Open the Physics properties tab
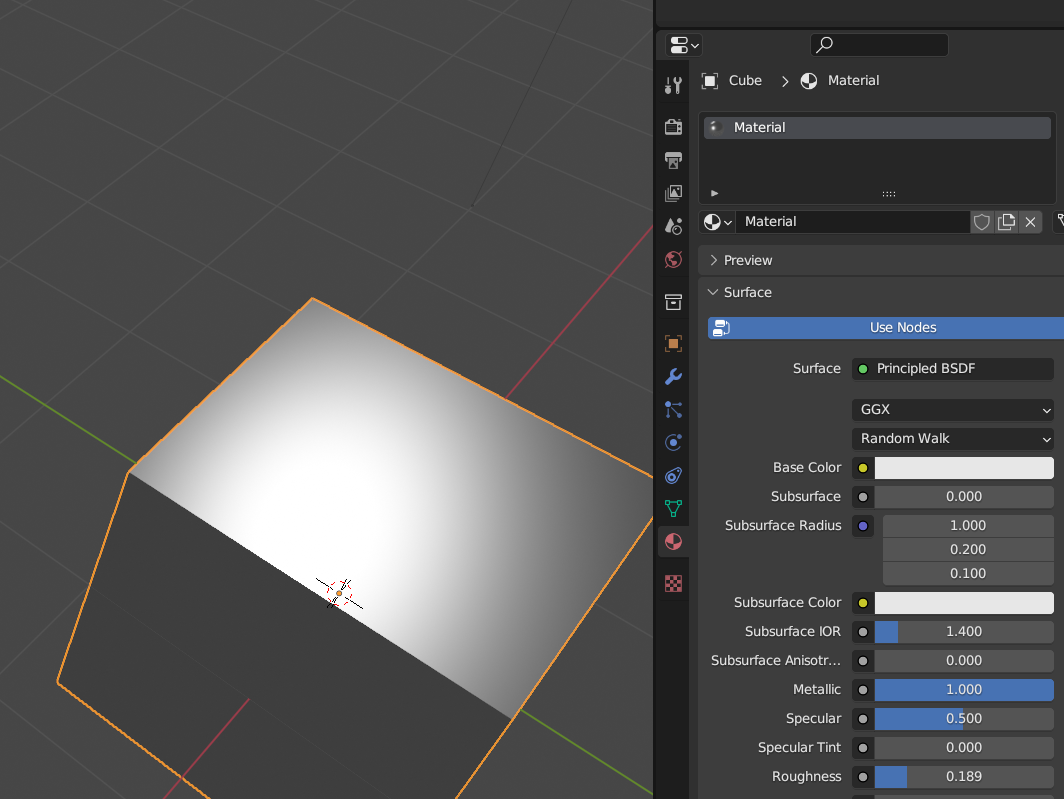The image size is (1064, 799). (673, 442)
